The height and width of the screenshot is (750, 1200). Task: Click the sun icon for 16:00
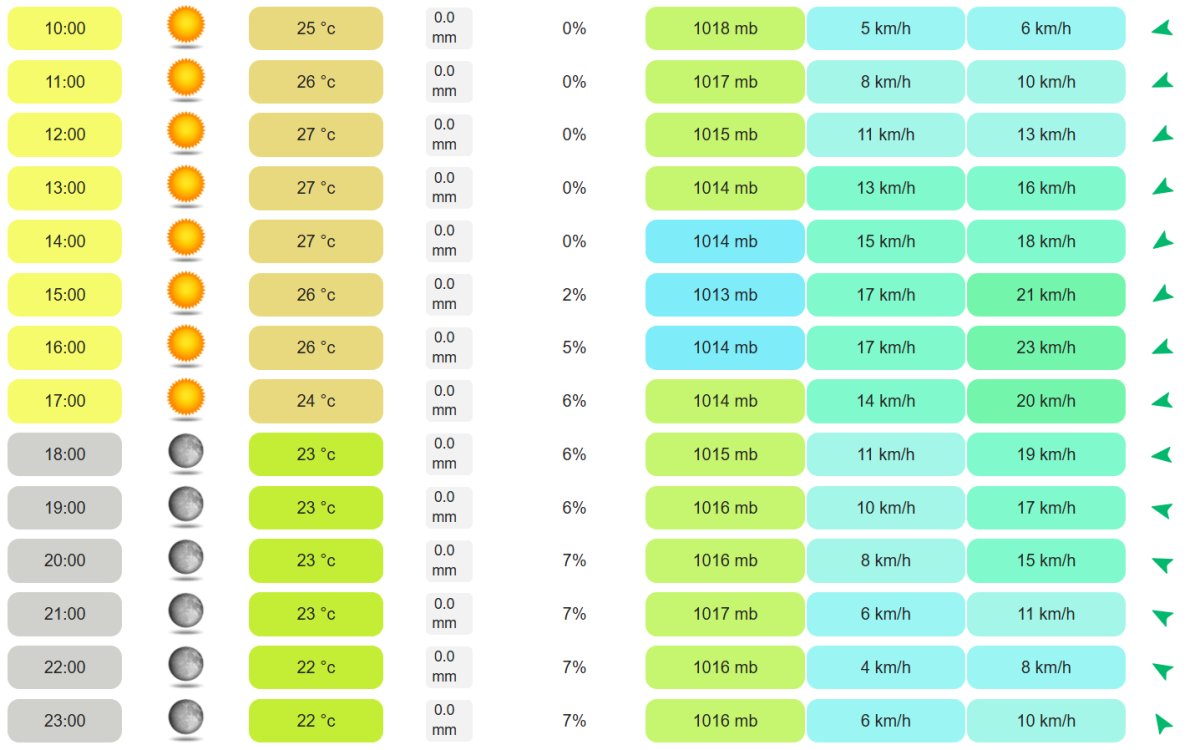(x=185, y=345)
